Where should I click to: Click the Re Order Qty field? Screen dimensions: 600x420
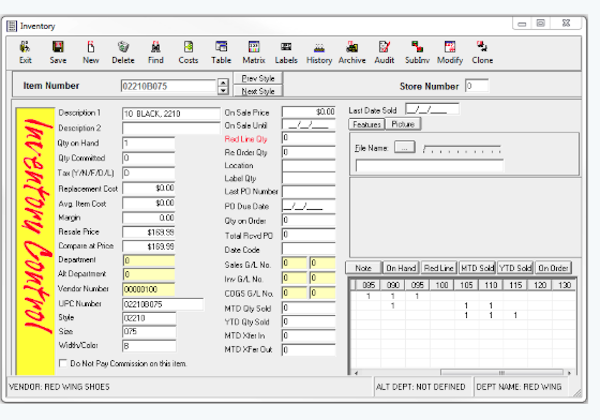(x=309, y=152)
